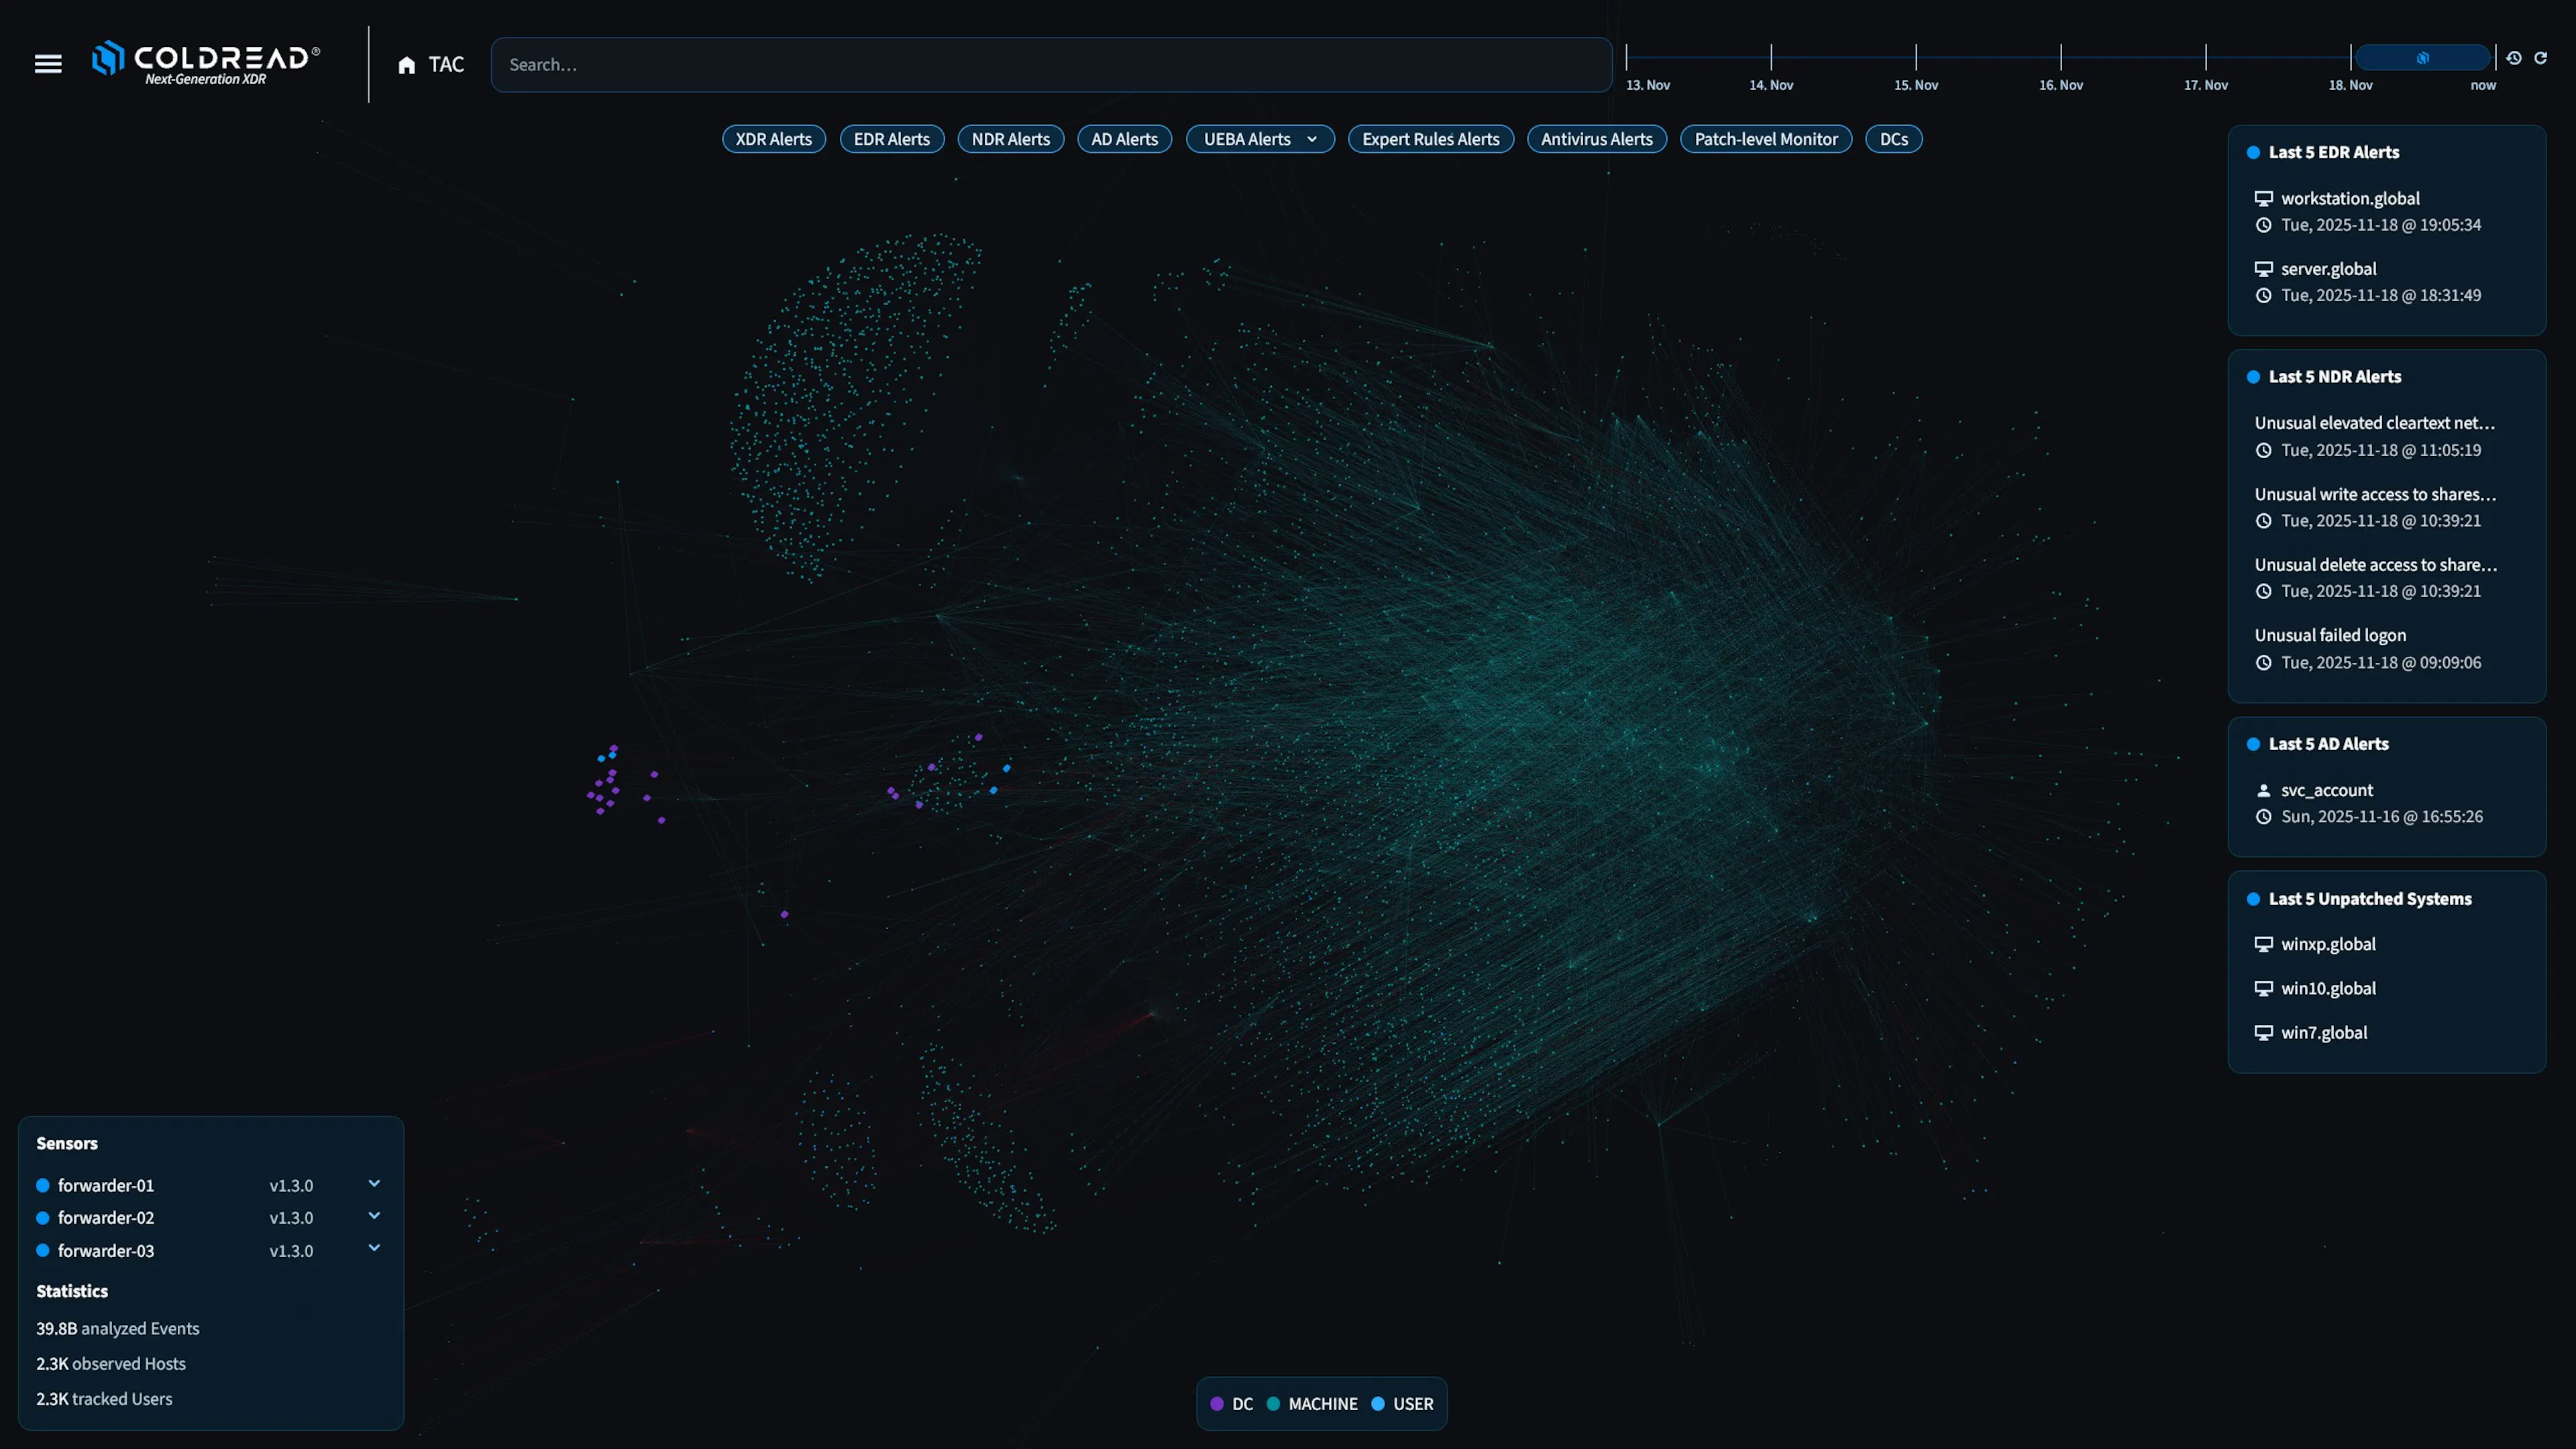Click the refresh icon at top right
Screen dimensions: 2576x1449
pyautogui.click(x=2540, y=58)
